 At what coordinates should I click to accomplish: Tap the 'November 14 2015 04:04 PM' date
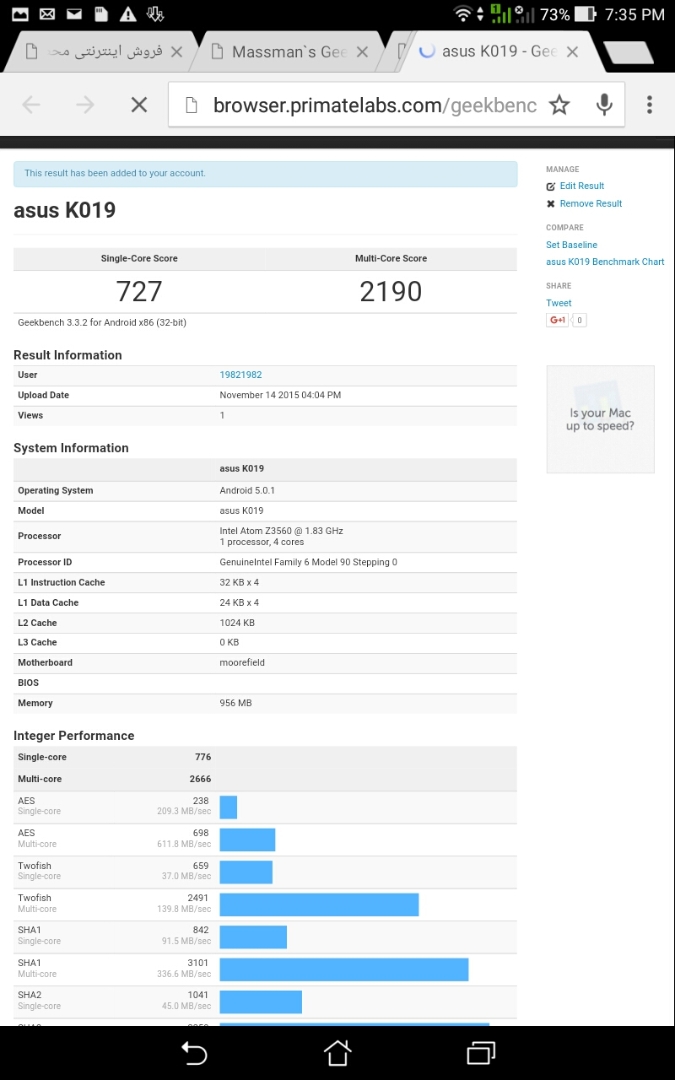tap(280, 395)
